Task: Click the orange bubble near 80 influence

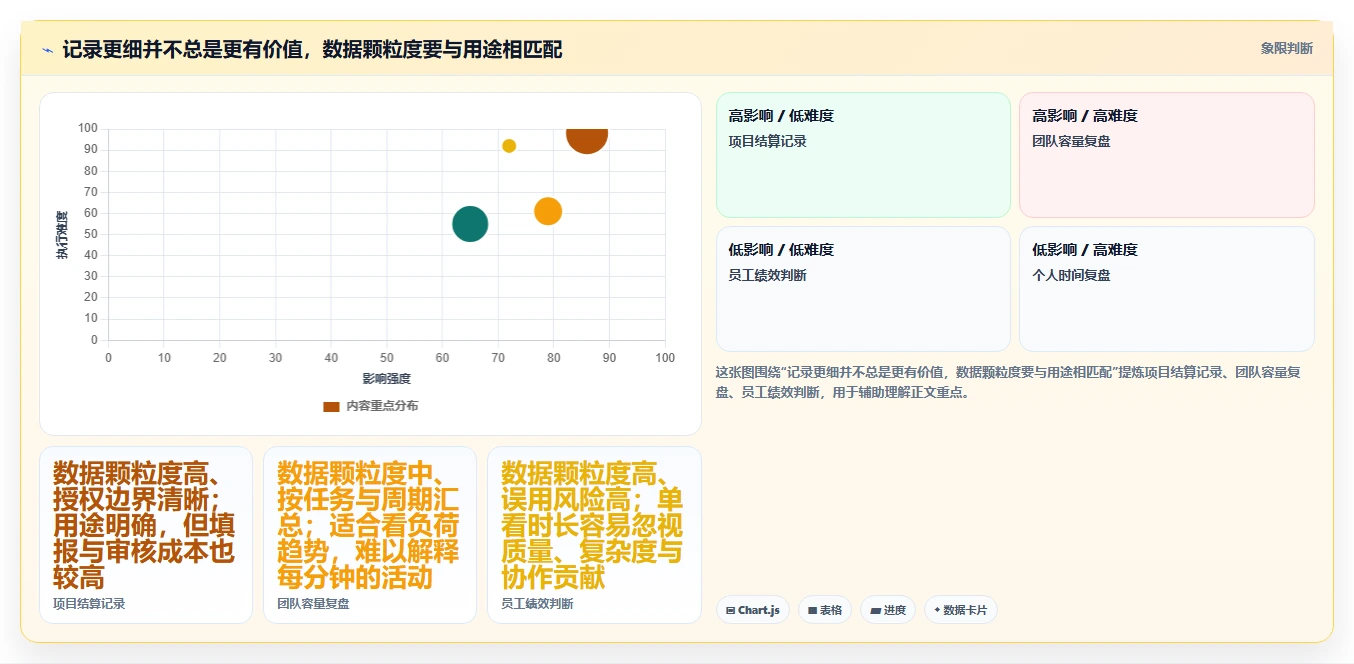Action: [x=548, y=211]
